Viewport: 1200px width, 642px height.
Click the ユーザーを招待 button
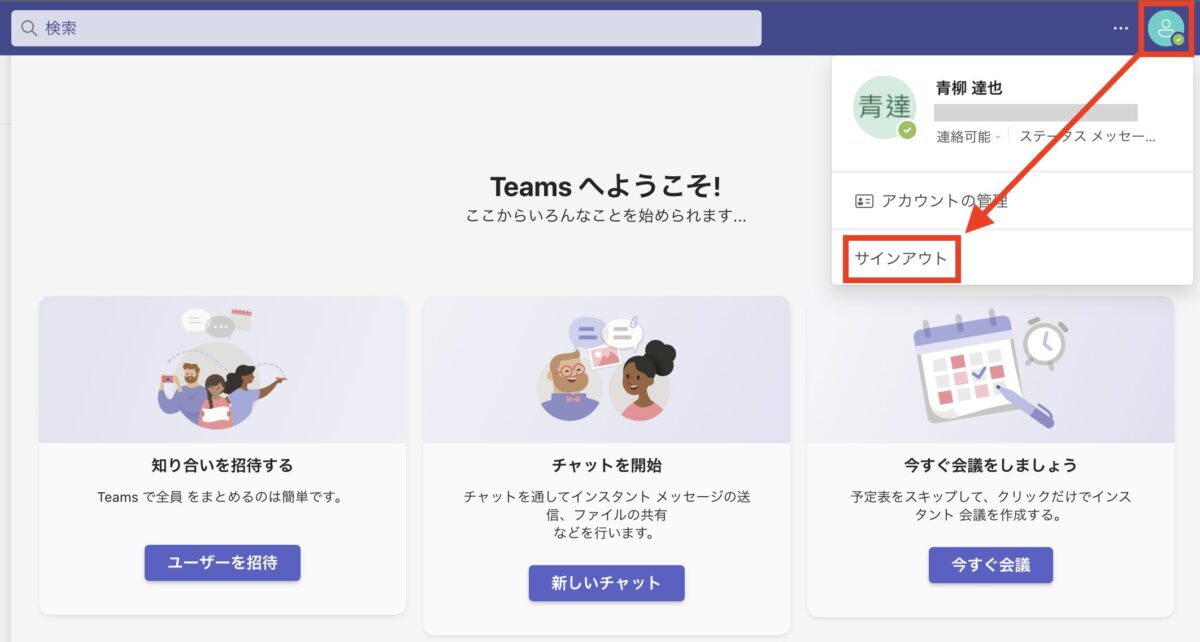(x=222, y=563)
